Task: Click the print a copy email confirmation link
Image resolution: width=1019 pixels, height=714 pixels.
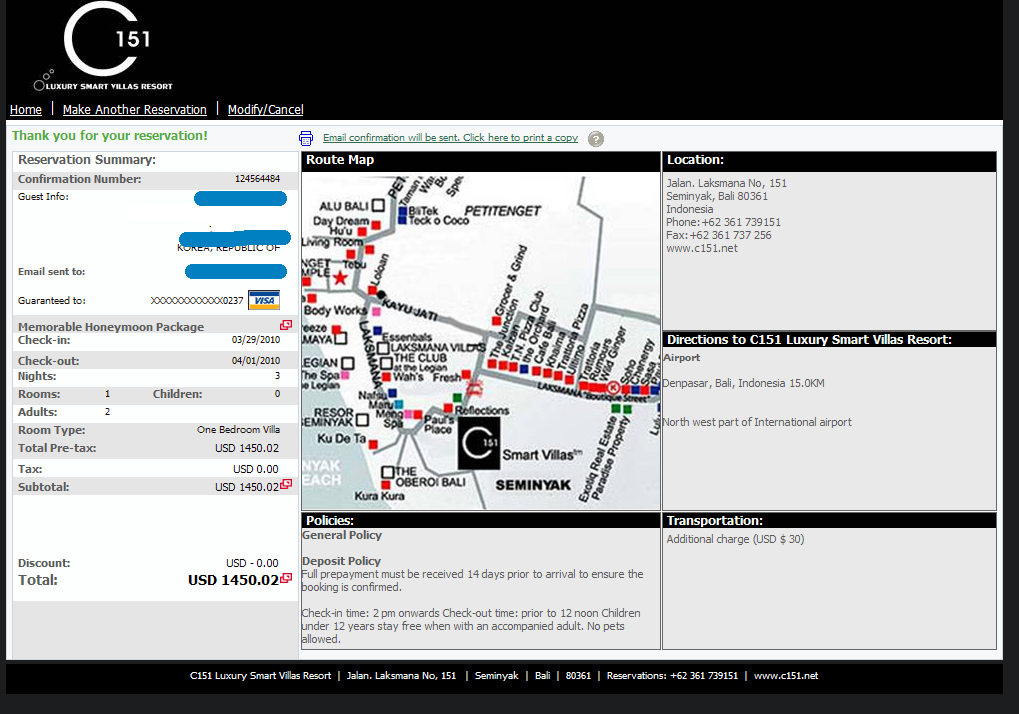Action: point(450,138)
